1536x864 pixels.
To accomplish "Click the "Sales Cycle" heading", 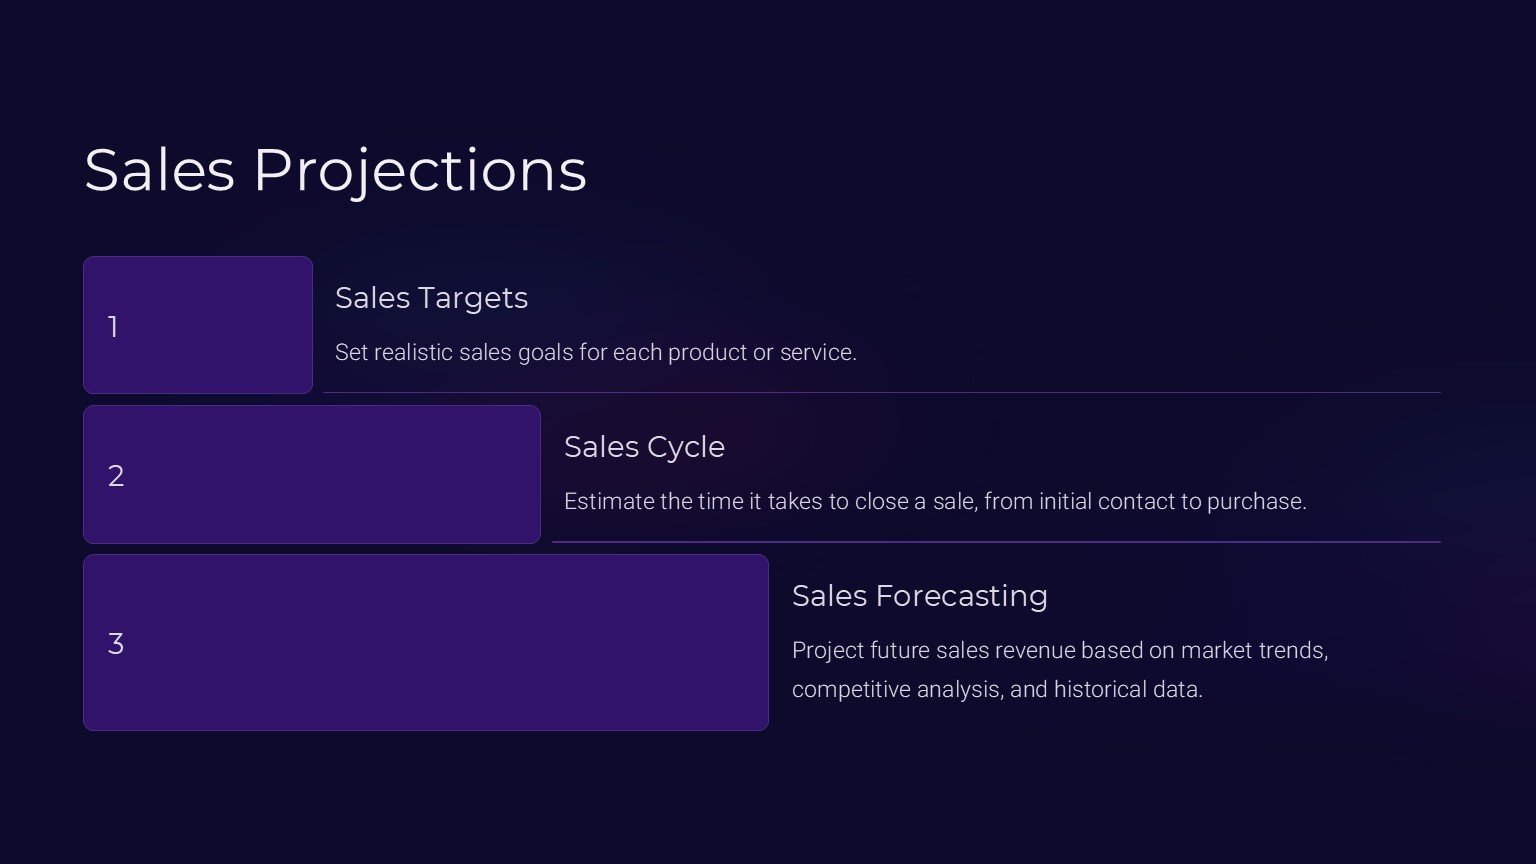I will click(644, 447).
